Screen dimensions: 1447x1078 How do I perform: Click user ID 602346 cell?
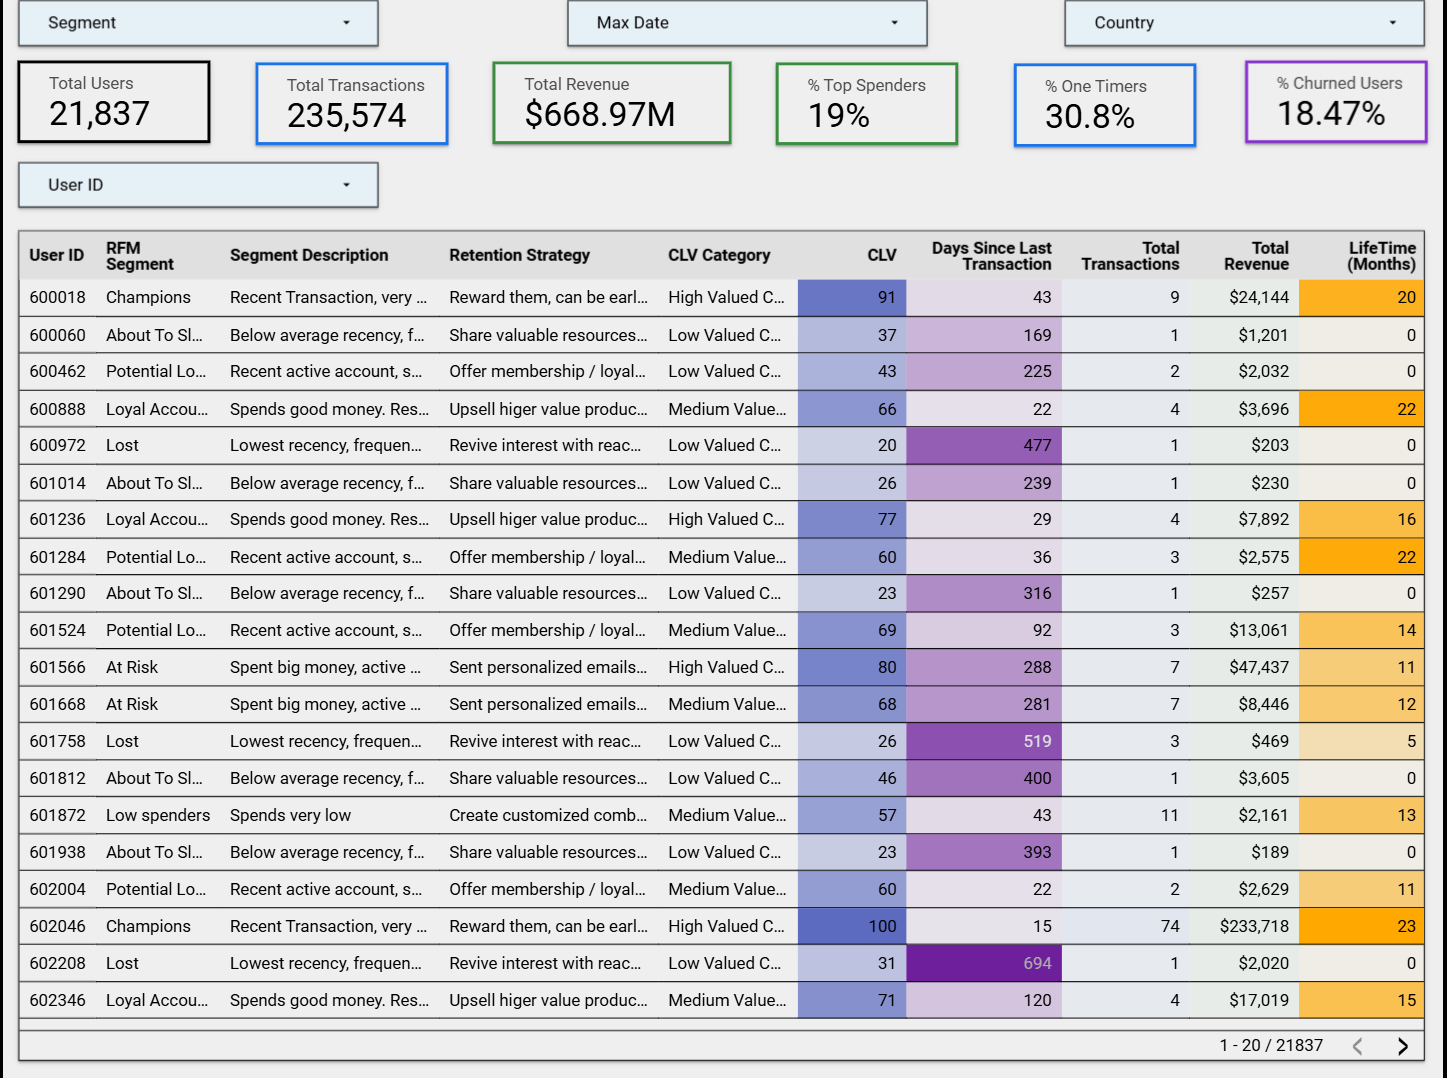(x=58, y=1000)
